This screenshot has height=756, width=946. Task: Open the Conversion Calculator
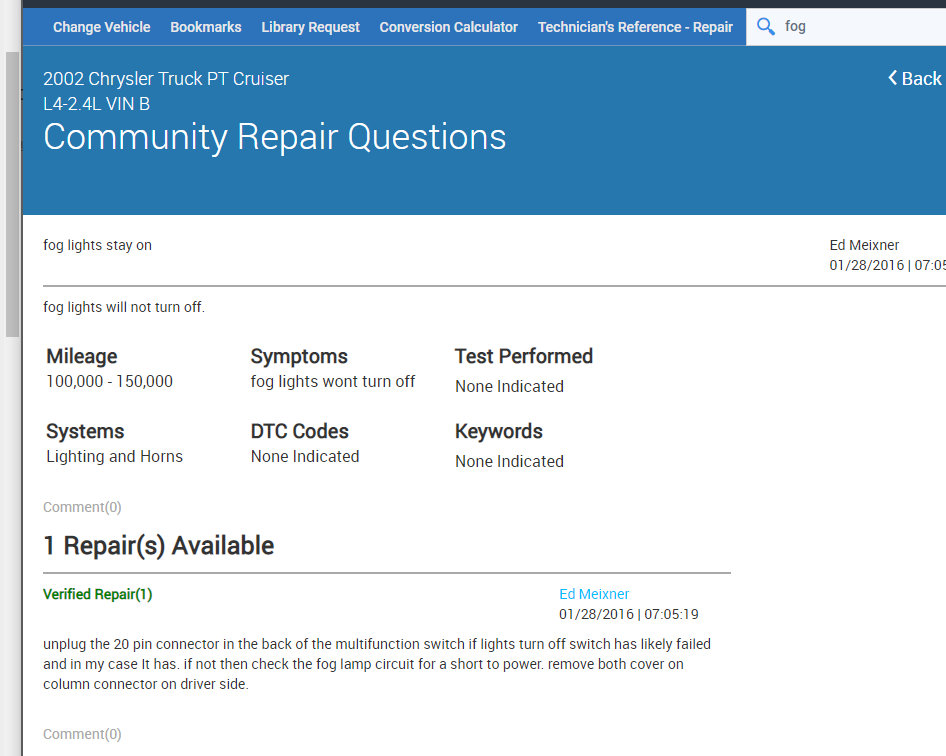click(448, 27)
